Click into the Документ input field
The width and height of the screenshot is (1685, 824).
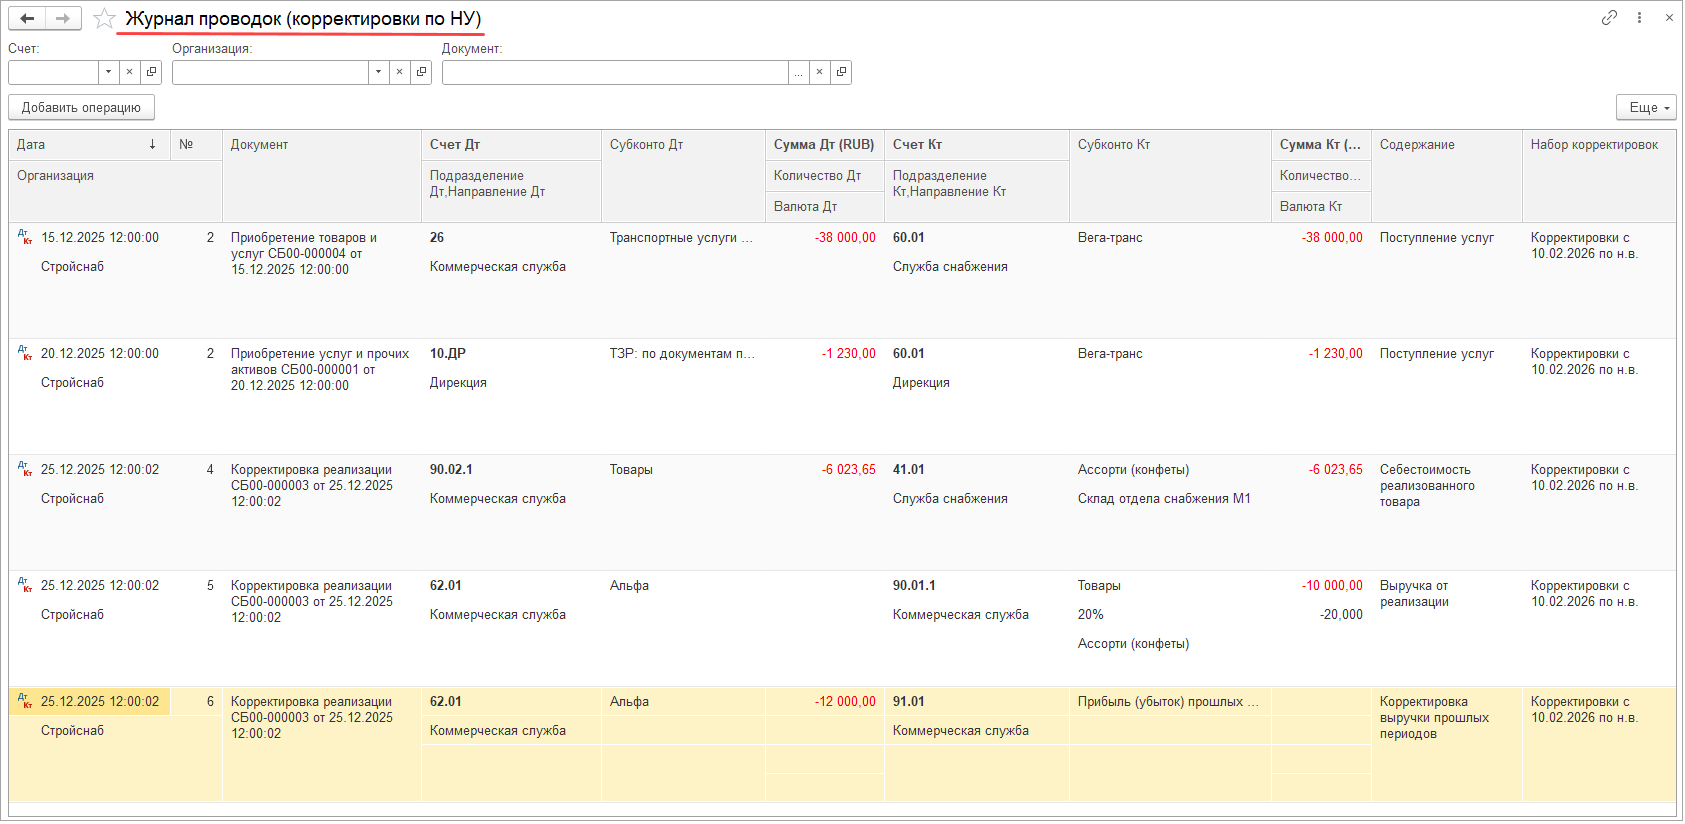pos(614,72)
